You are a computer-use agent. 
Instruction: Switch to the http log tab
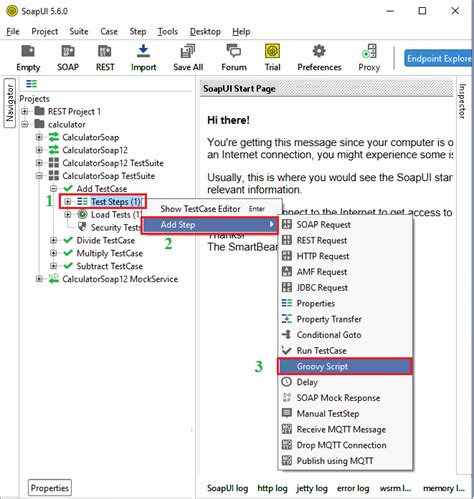click(x=272, y=488)
